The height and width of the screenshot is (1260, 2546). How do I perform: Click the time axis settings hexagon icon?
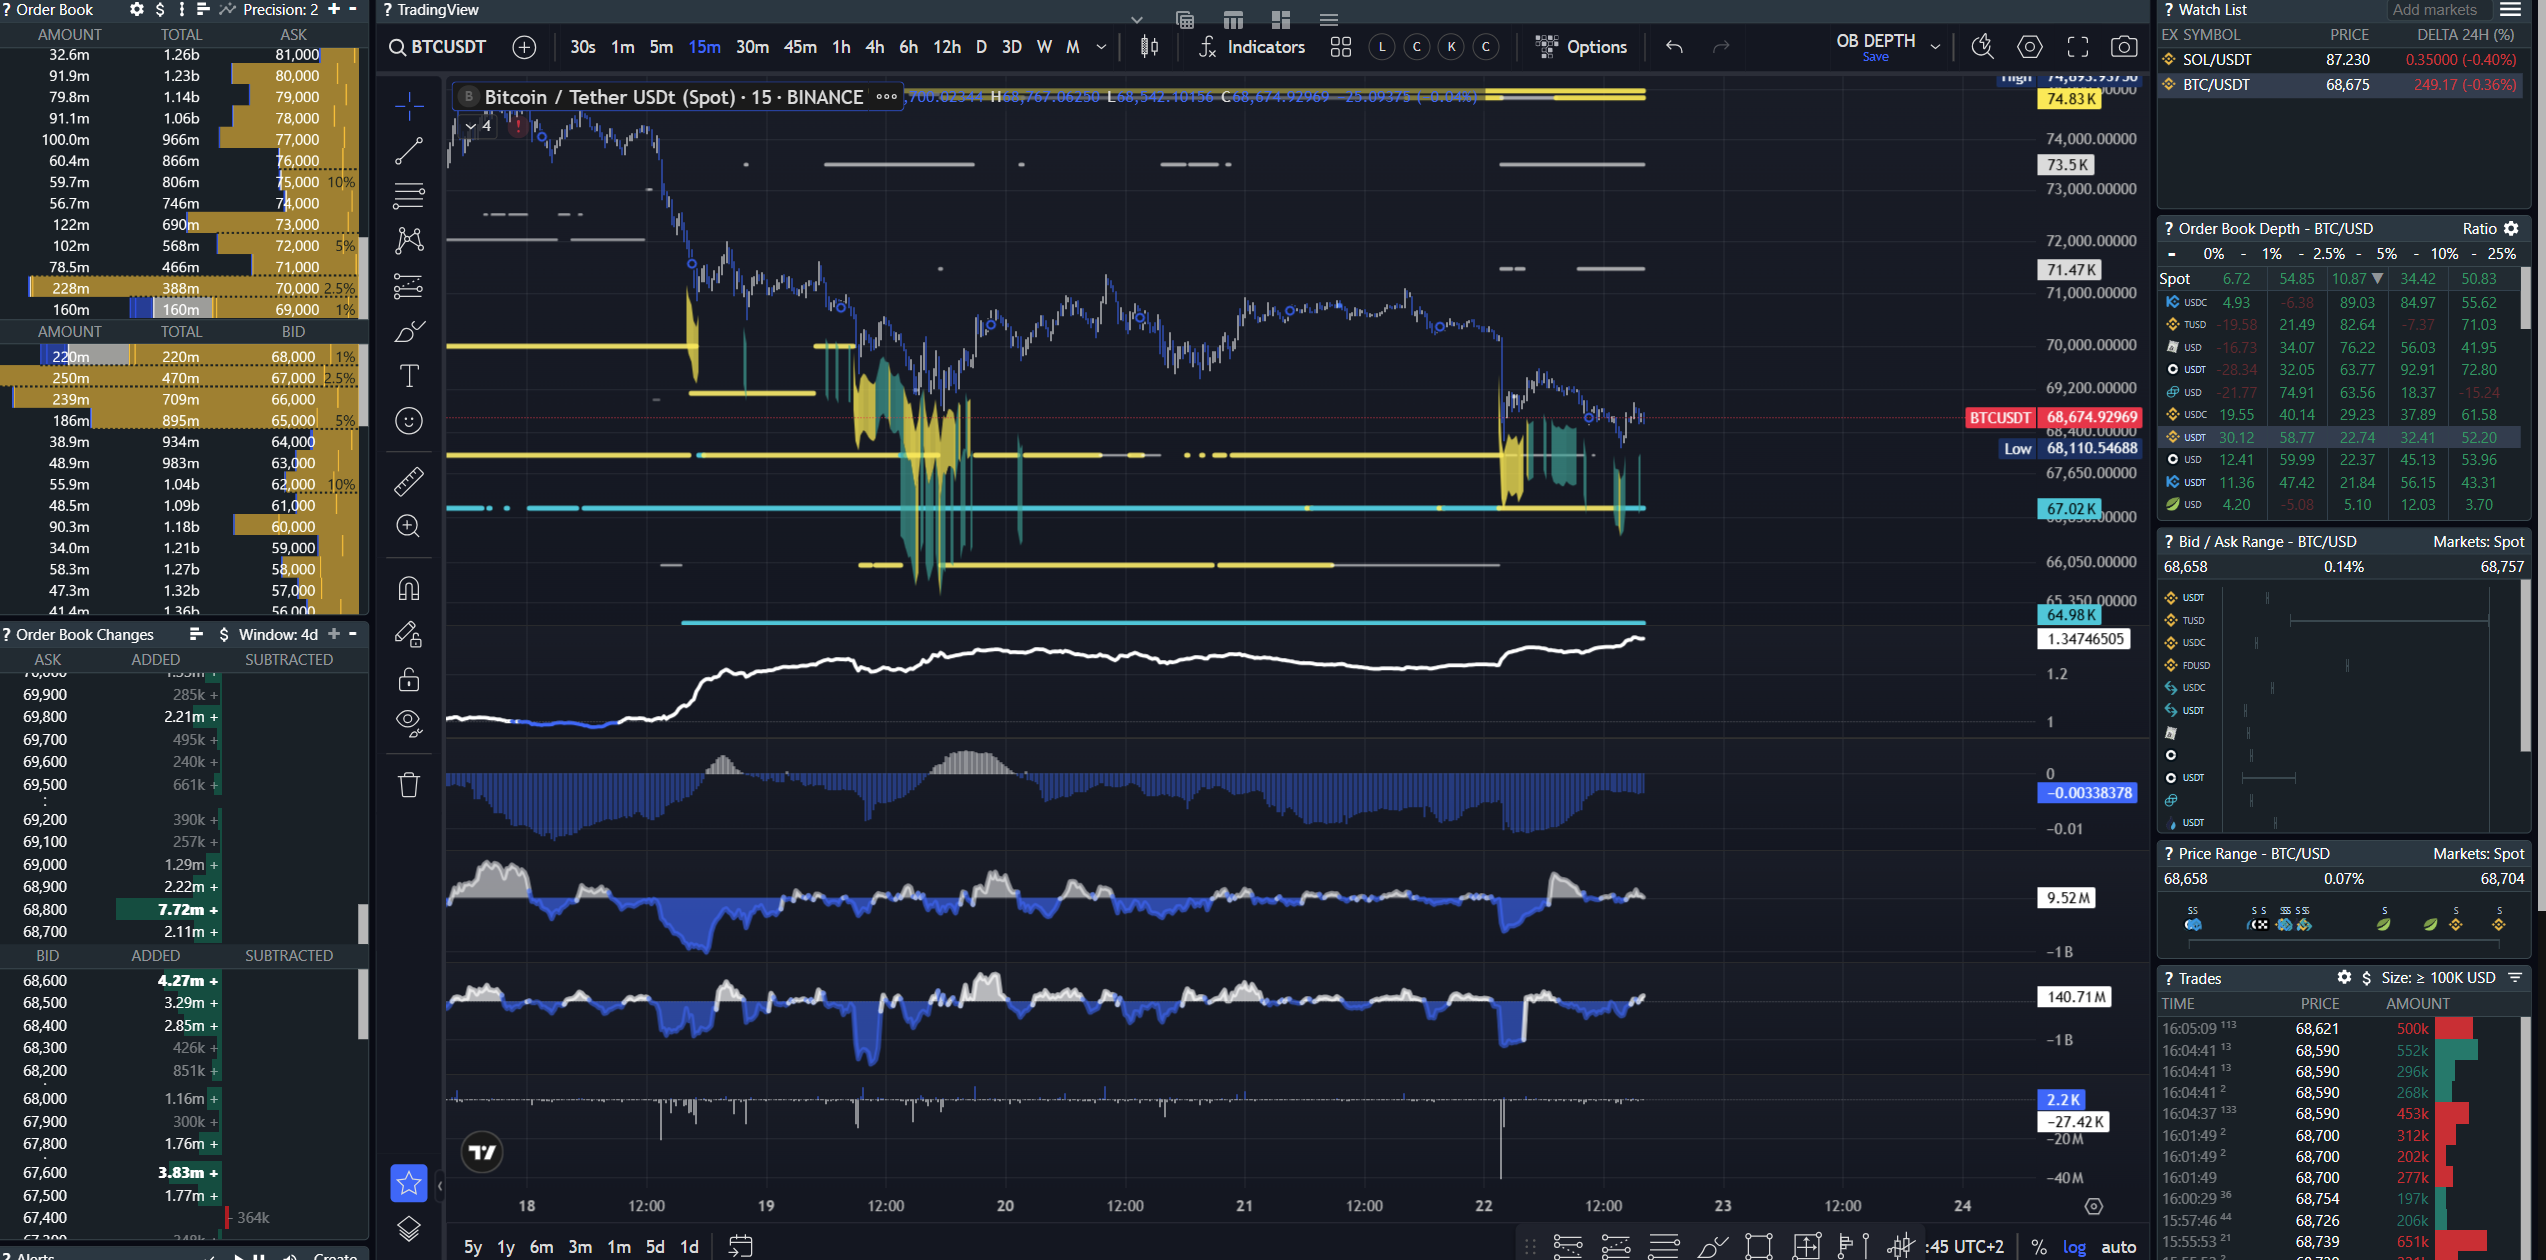[2094, 1206]
